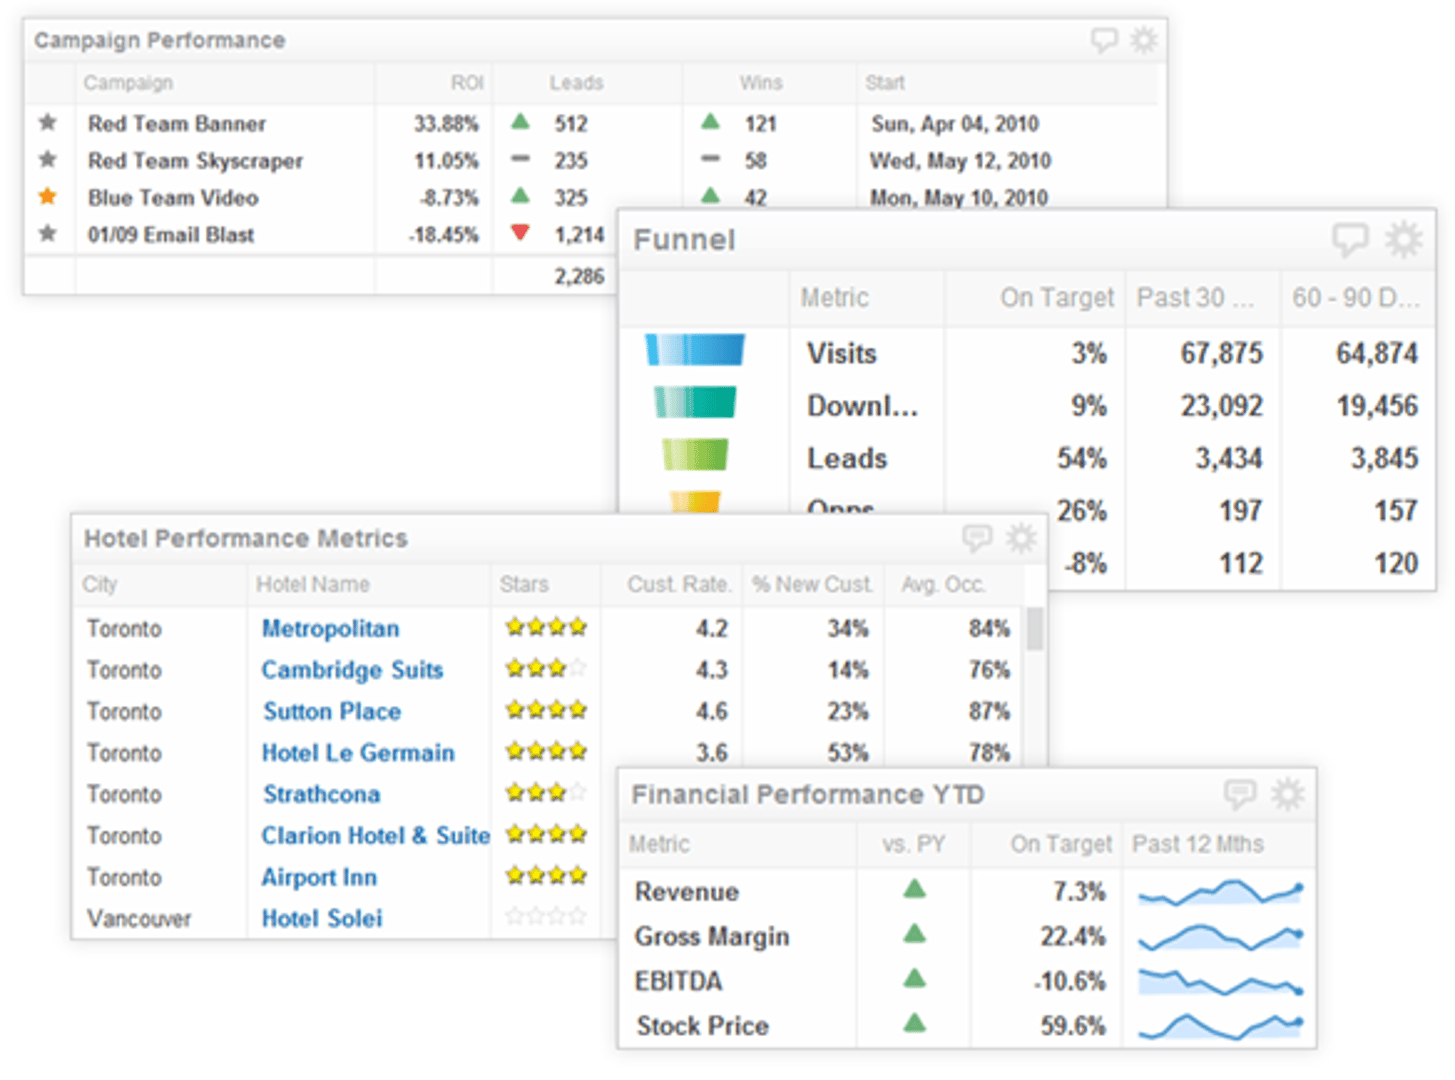This screenshot has height=1080, width=1455.
Task: Select the 2,286 leads total
Action: click(579, 276)
